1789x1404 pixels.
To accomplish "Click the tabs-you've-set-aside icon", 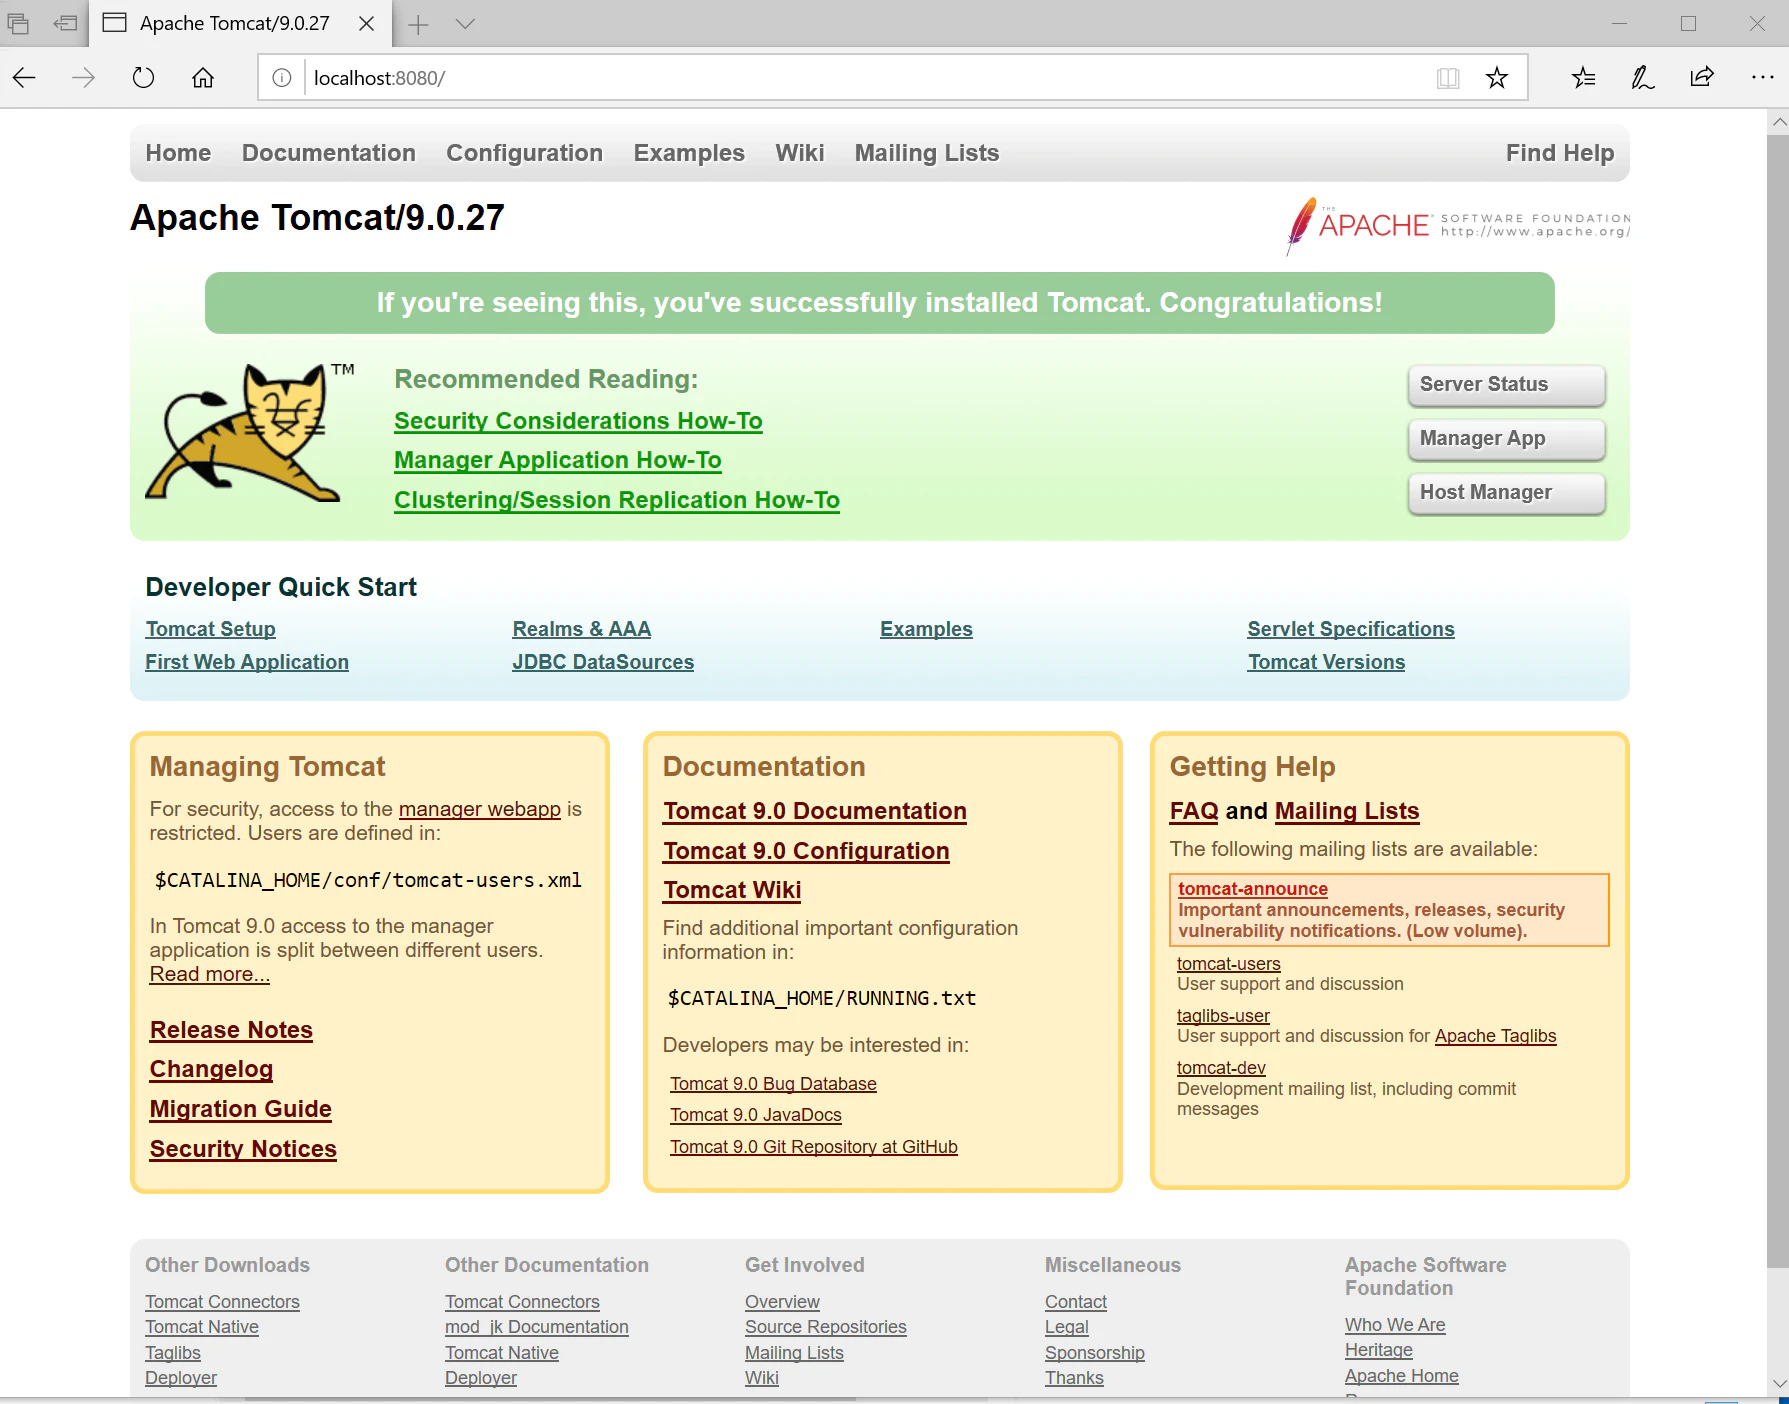I will point(18,24).
